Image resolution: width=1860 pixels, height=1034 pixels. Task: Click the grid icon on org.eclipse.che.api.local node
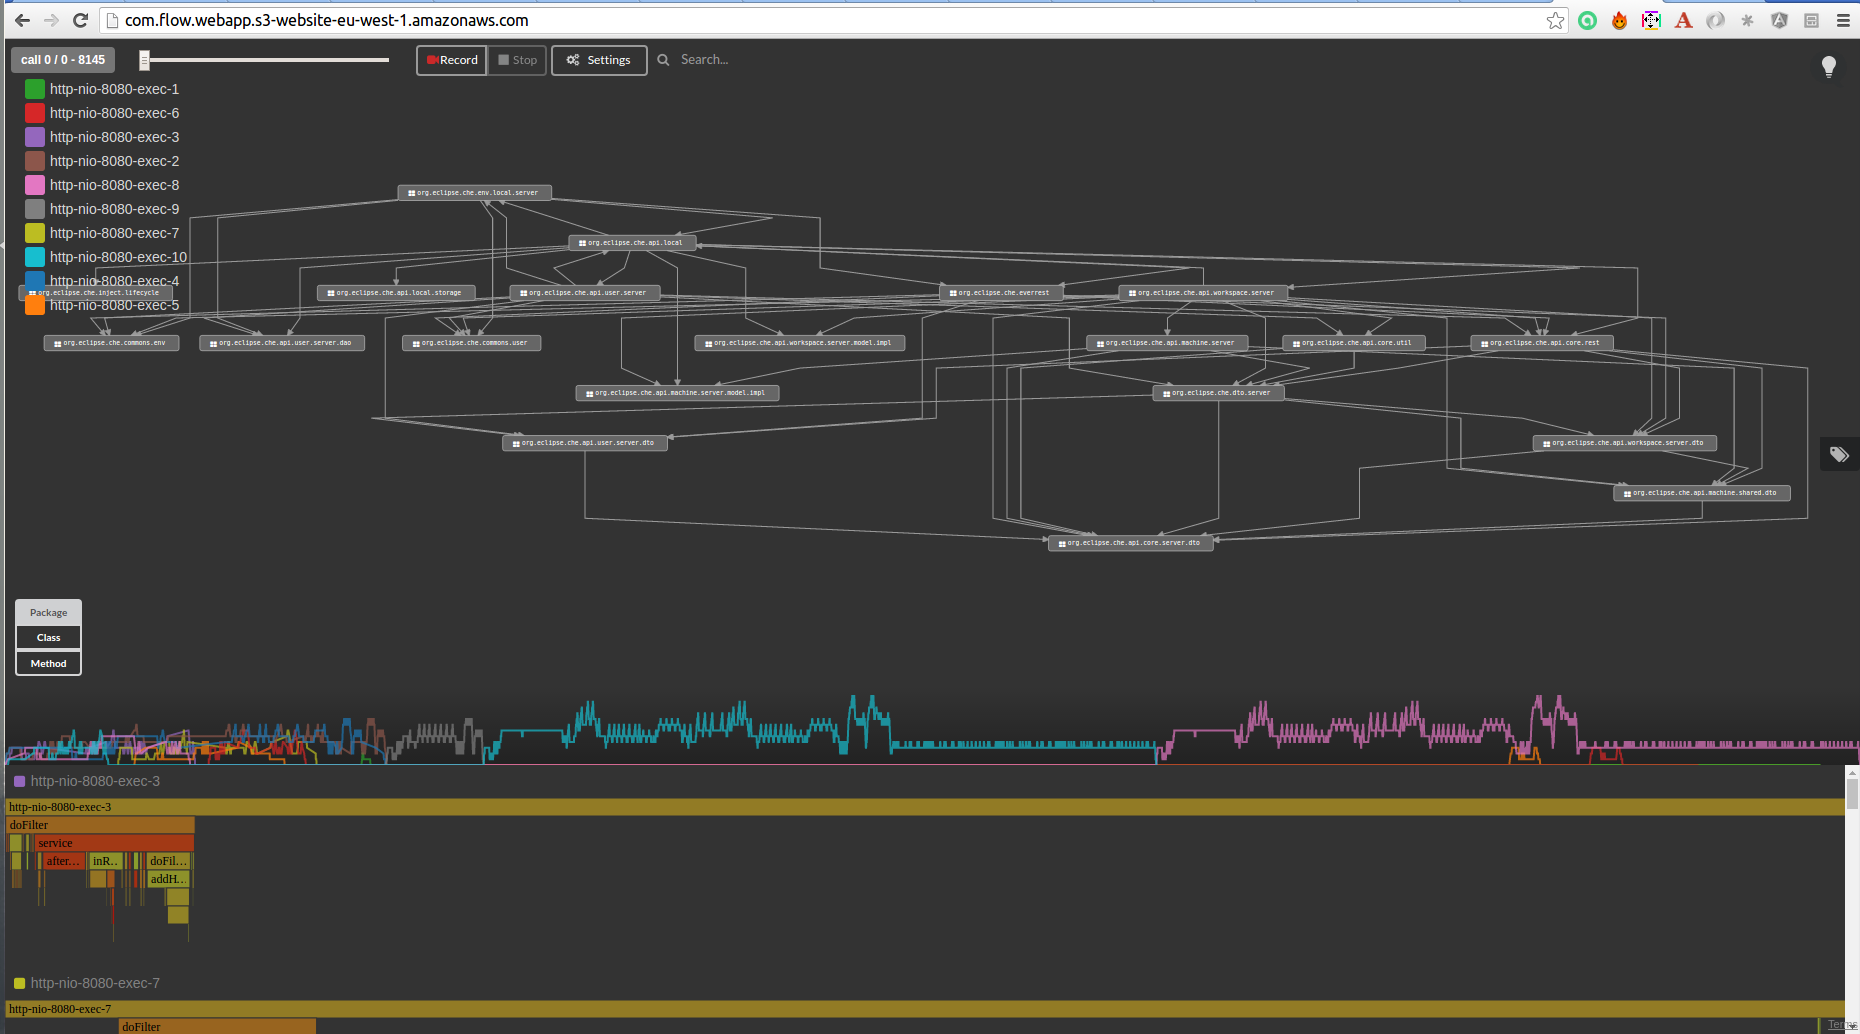(x=583, y=242)
